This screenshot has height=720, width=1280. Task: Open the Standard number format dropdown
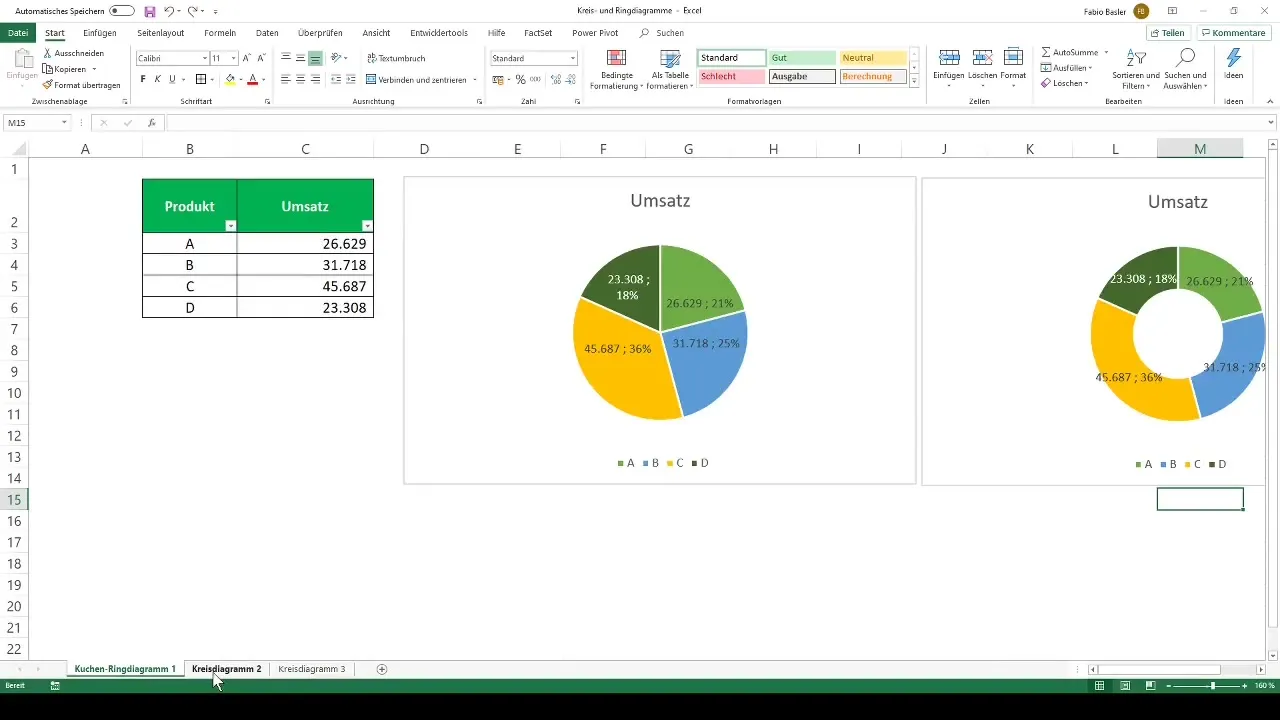[572, 58]
